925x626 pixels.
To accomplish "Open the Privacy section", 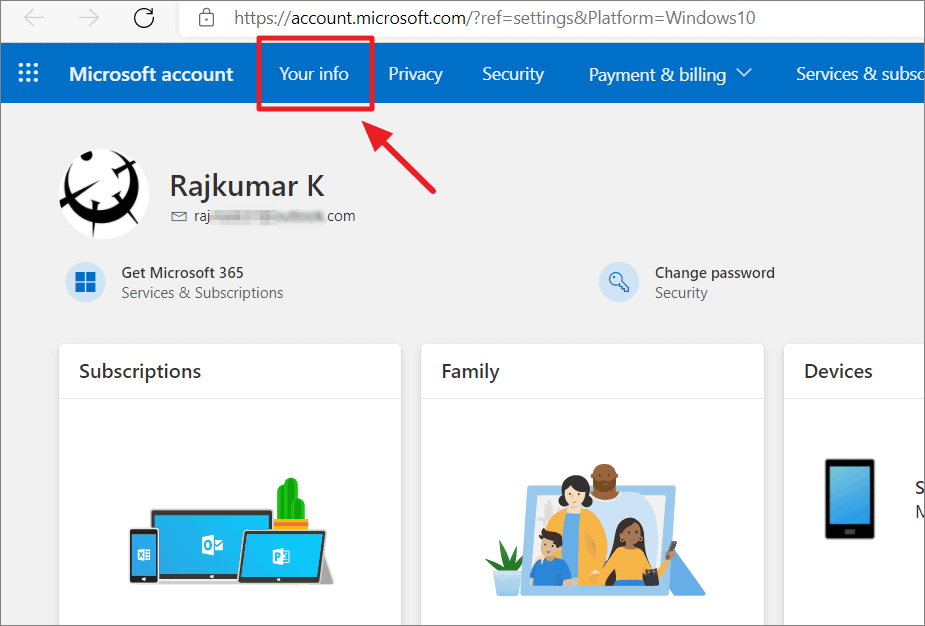I will pyautogui.click(x=415, y=73).
